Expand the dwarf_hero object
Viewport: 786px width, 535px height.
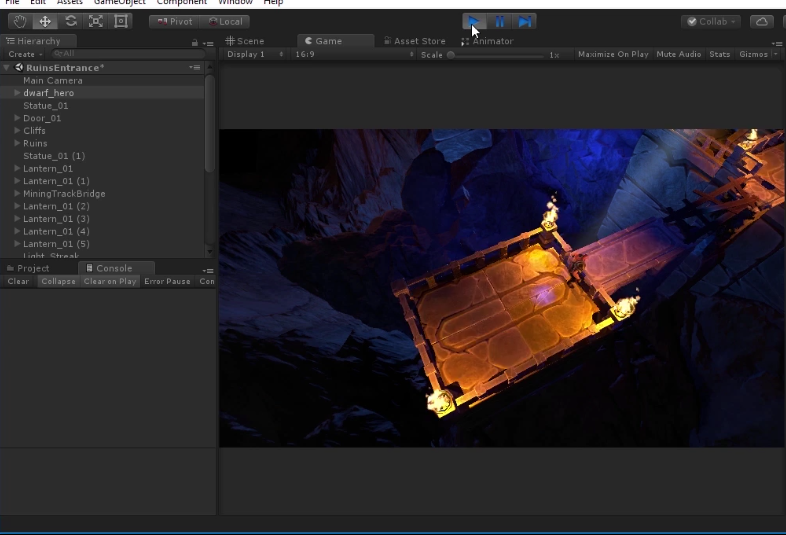click(17, 93)
